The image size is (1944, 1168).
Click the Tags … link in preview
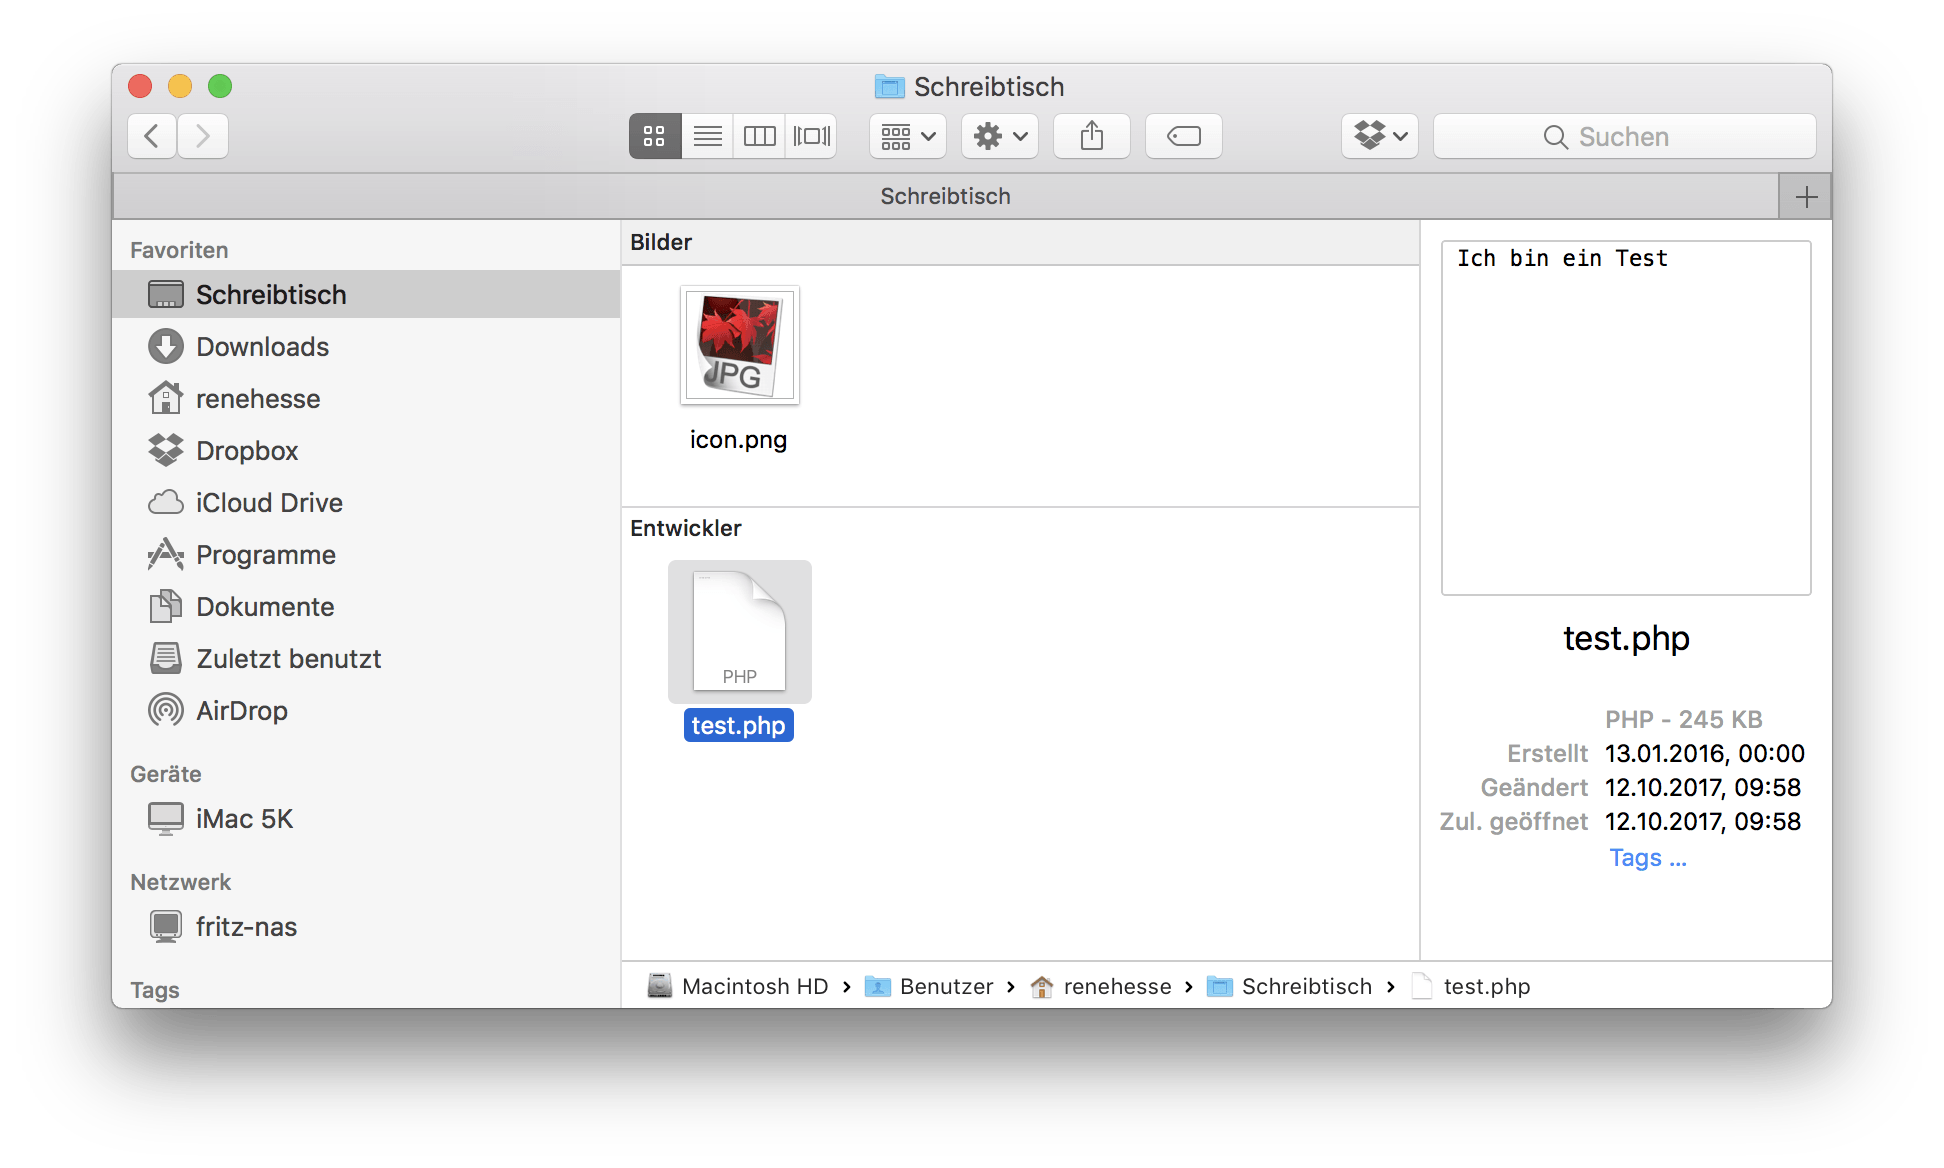(x=1647, y=858)
